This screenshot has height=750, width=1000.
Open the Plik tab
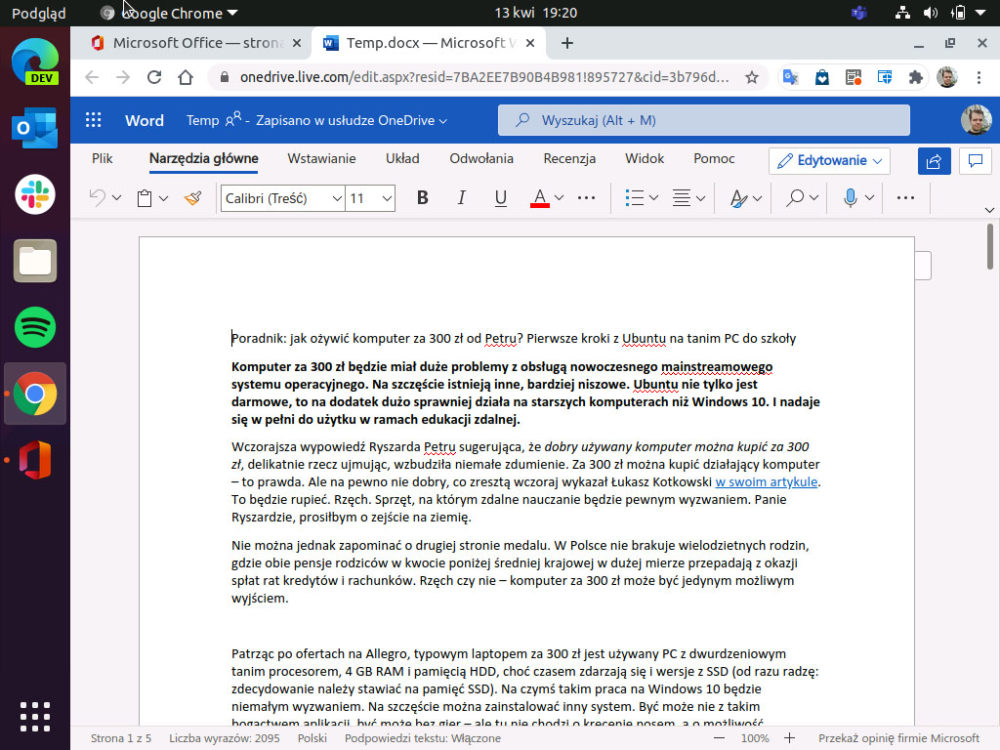point(102,159)
